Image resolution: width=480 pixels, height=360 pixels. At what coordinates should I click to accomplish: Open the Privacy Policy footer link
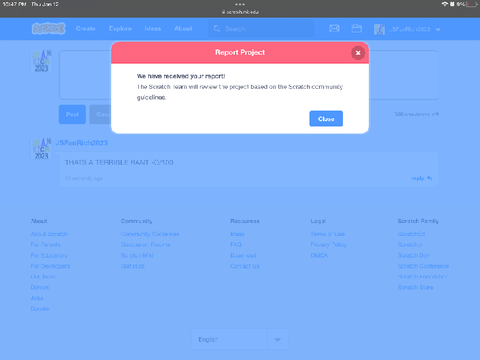click(329, 245)
